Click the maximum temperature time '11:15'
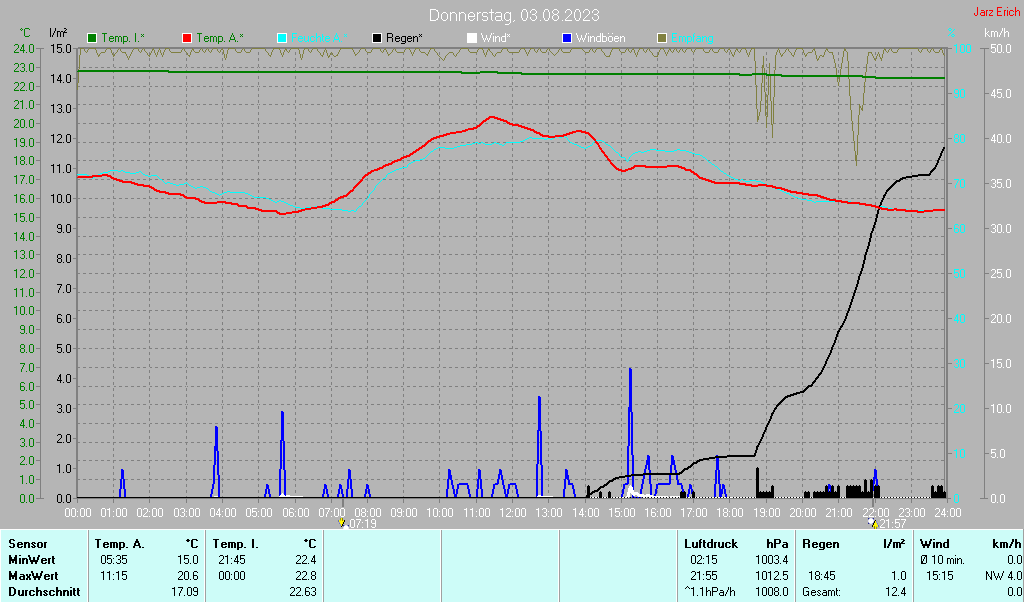The height and width of the screenshot is (602, 1024). pyautogui.click(x=114, y=576)
